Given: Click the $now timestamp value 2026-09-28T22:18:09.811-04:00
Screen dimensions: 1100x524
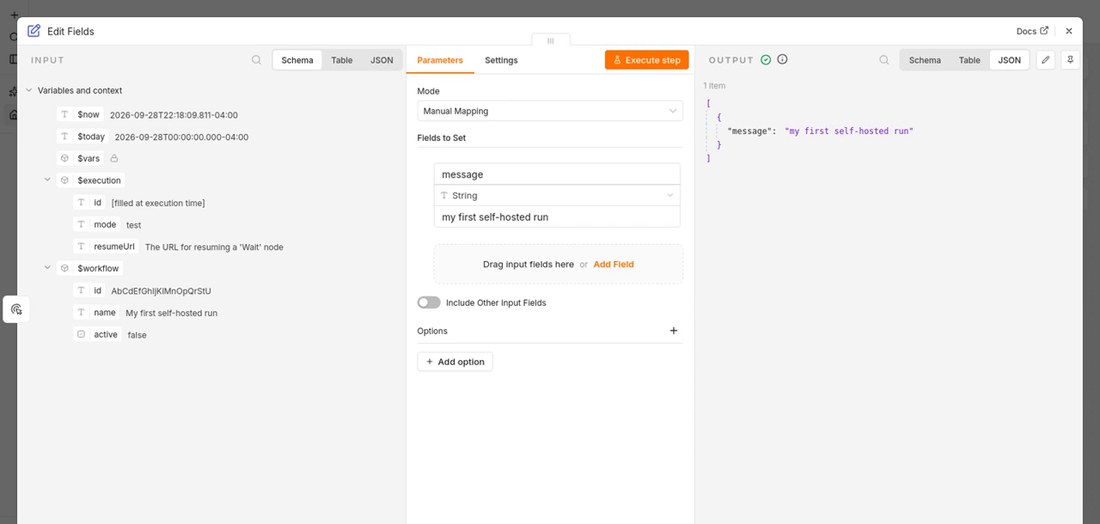Looking at the screenshot, I should click(174, 115).
